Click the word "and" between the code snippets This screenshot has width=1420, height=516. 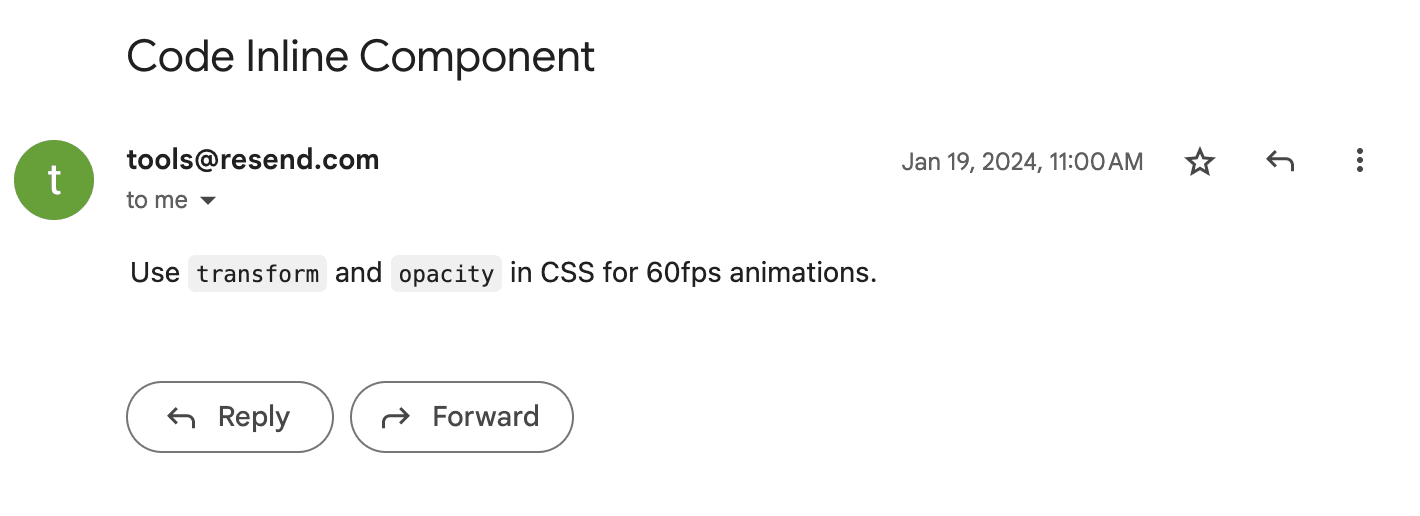(359, 273)
